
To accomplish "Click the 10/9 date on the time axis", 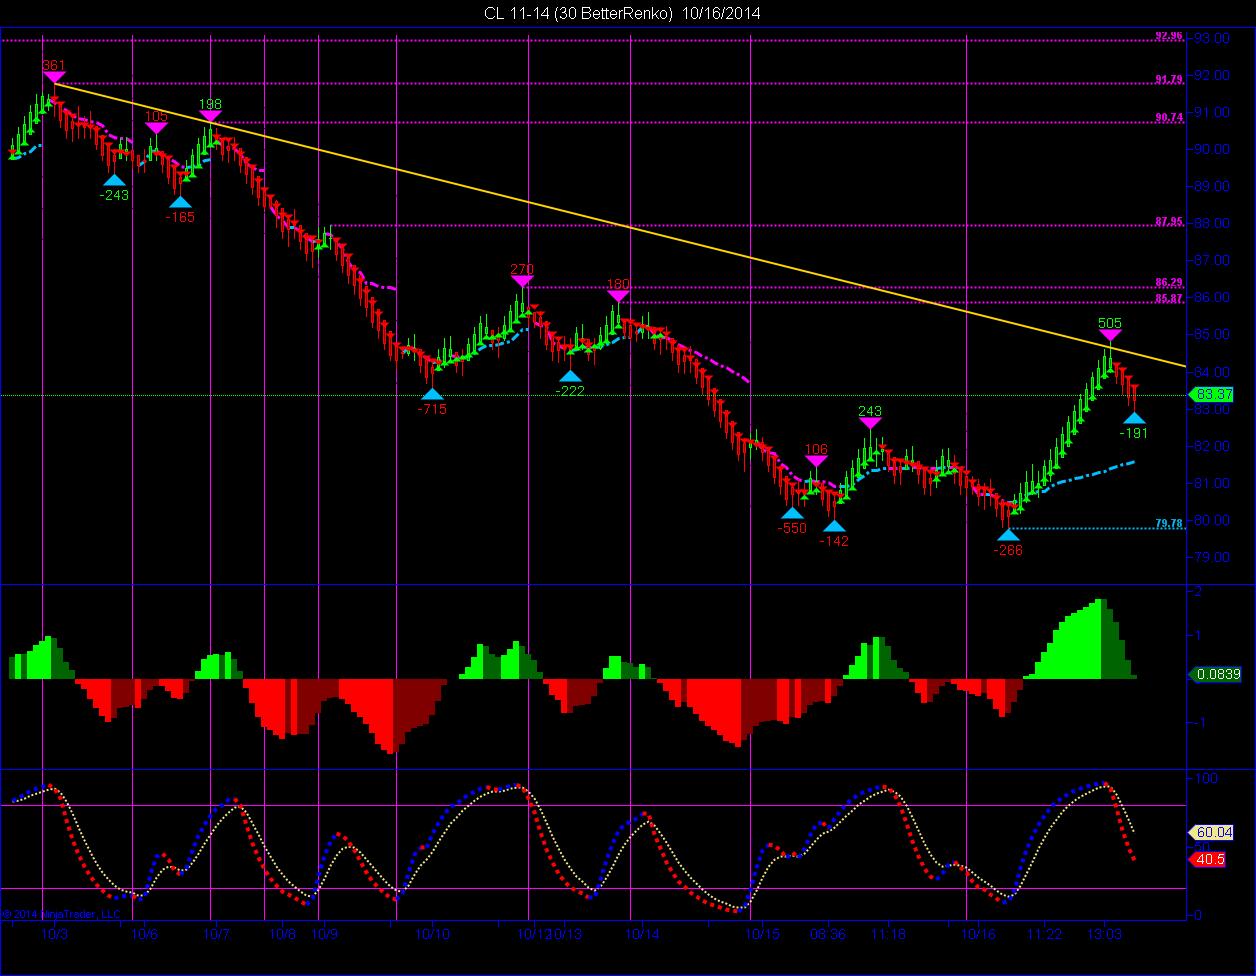I will 325,933.
